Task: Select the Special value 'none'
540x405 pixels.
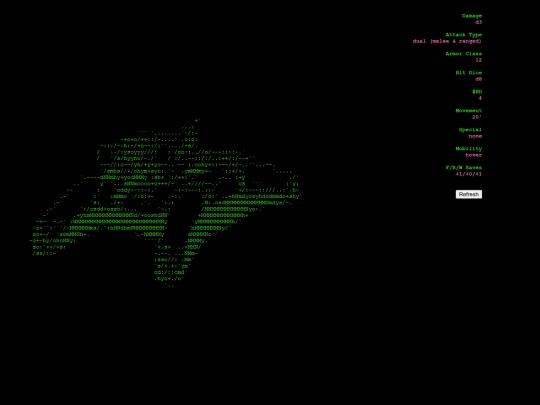Action: click(x=475, y=136)
